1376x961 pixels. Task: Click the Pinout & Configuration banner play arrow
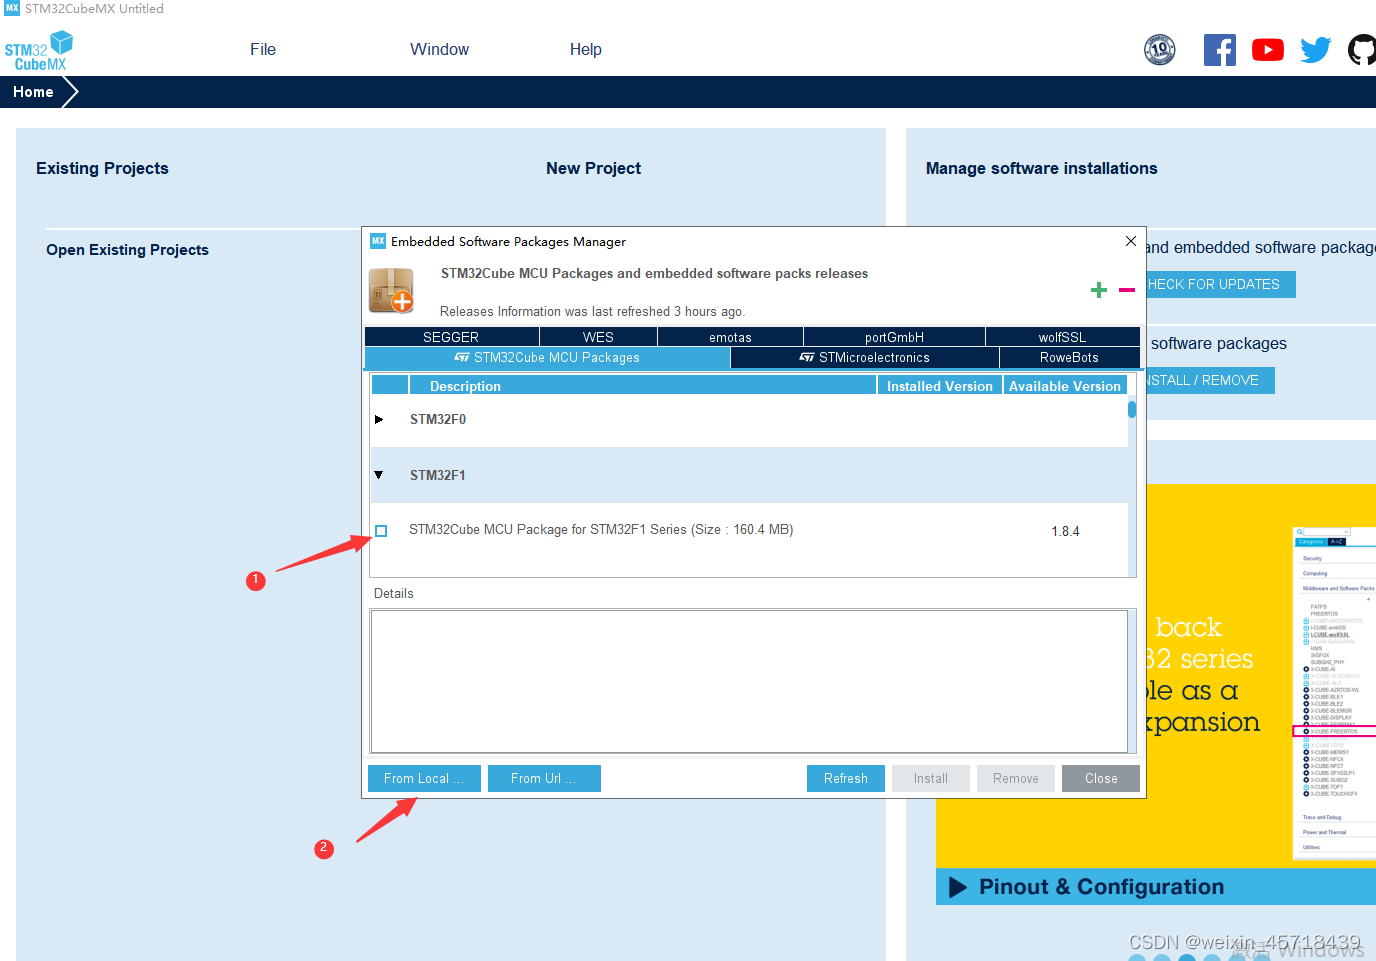tap(958, 887)
